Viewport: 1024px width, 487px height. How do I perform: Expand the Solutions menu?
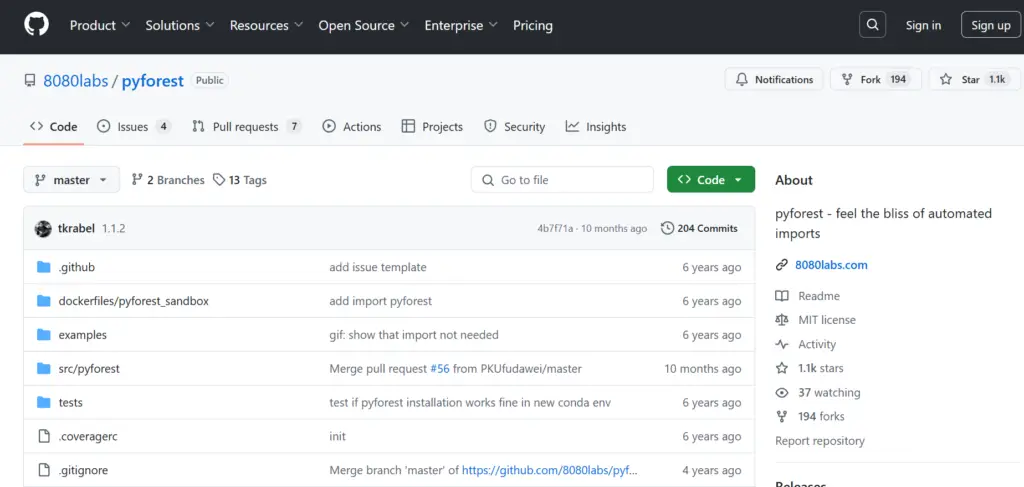pyautogui.click(x=180, y=25)
